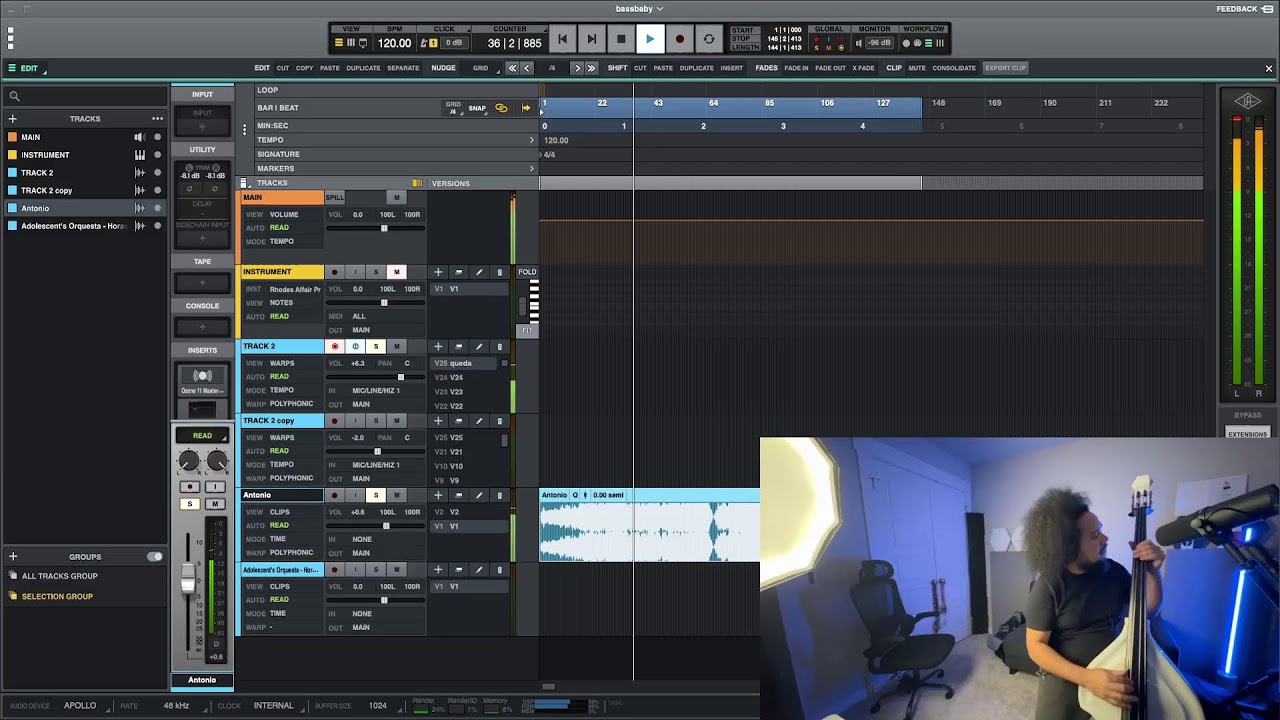
Task: Click the FIT button under the piano keys
Action: point(527,330)
